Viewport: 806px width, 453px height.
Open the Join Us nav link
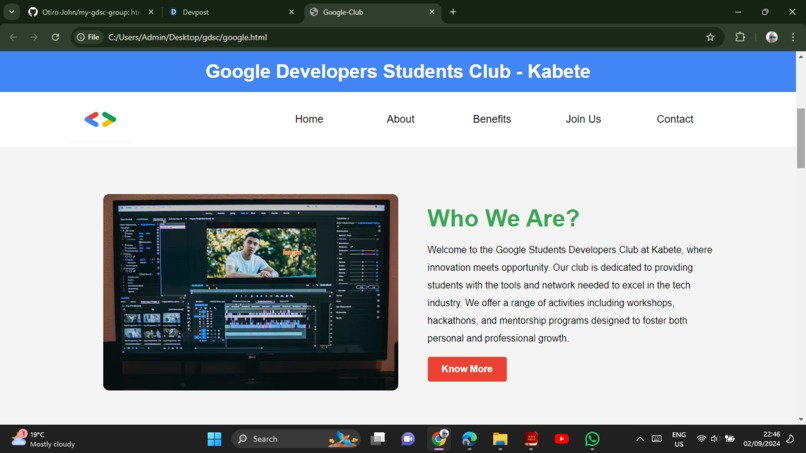click(583, 119)
